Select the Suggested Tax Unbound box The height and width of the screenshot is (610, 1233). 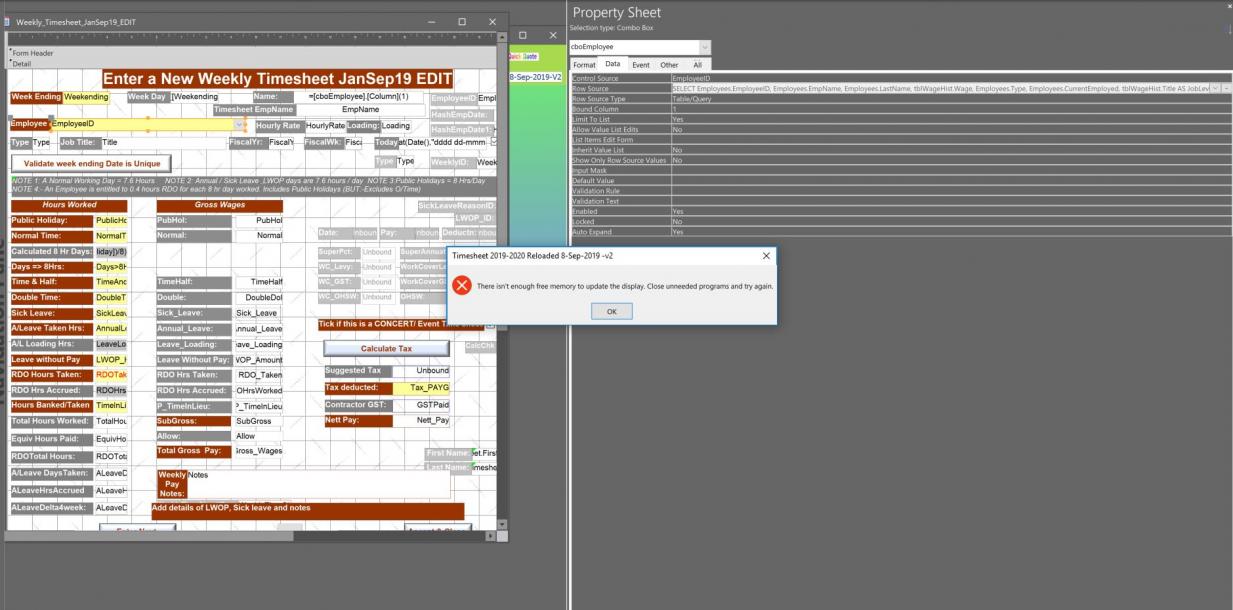(x=421, y=371)
